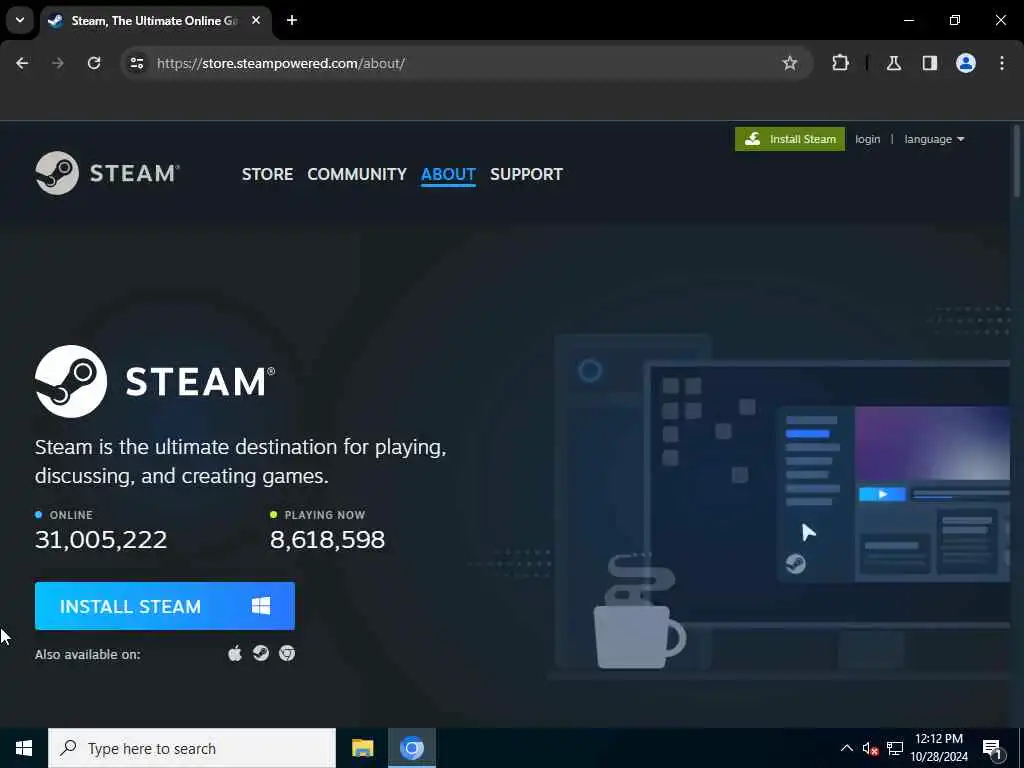This screenshot has height=768, width=1024.
Task: Click the taskbar search box
Action: click(192, 748)
